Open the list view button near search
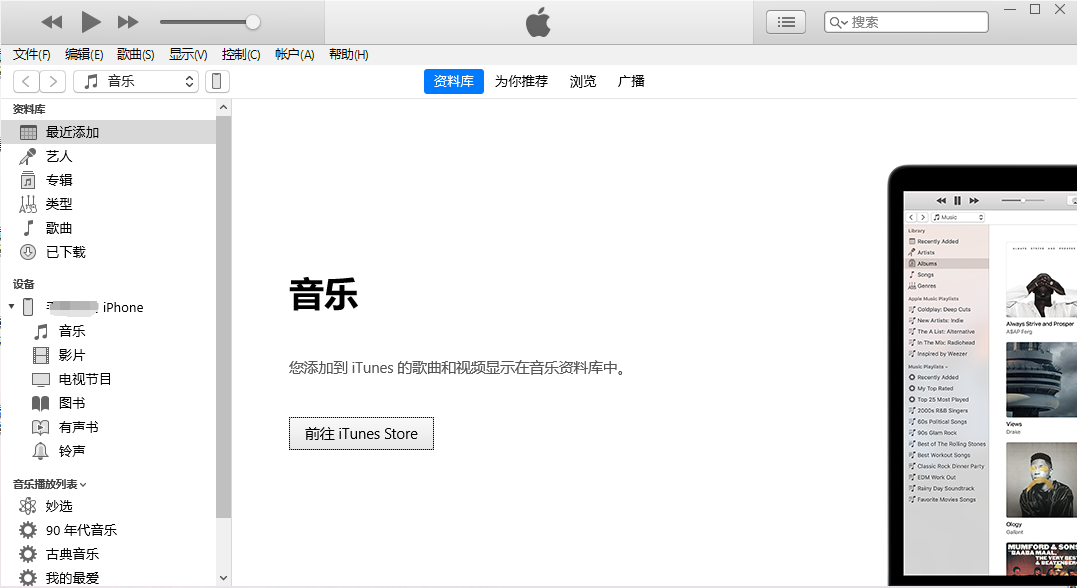The width and height of the screenshot is (1077, 588). tap(786, 22)
